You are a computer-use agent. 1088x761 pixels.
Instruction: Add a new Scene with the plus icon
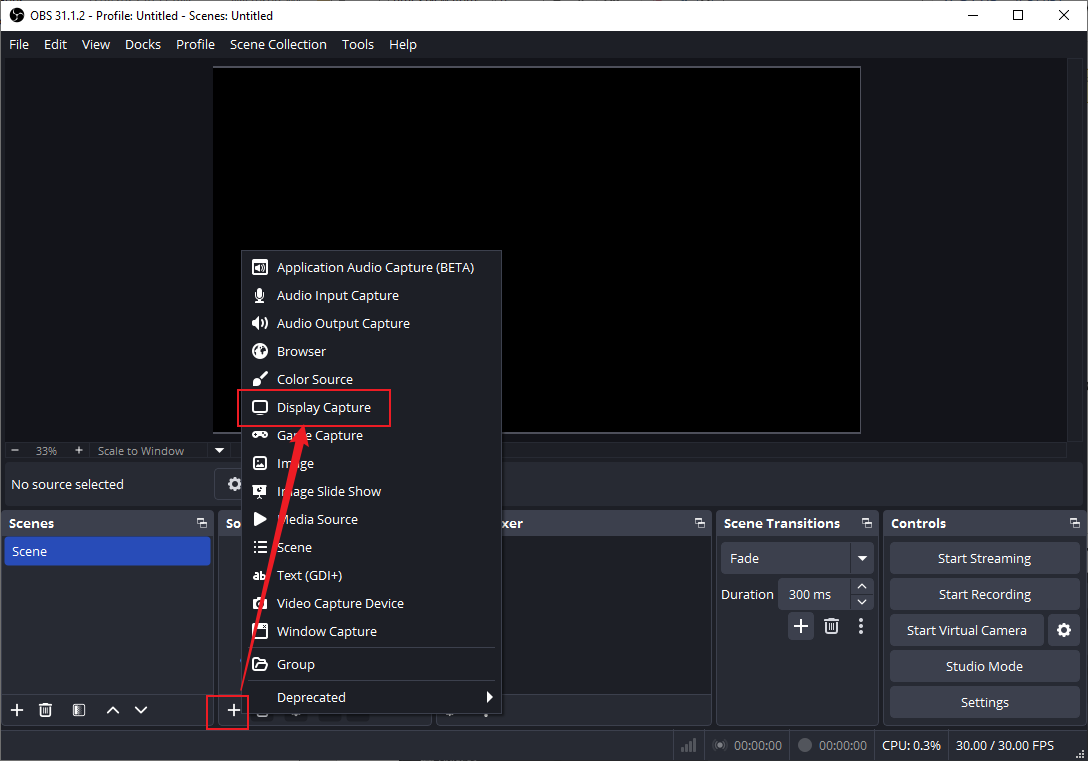click(16, 710)
